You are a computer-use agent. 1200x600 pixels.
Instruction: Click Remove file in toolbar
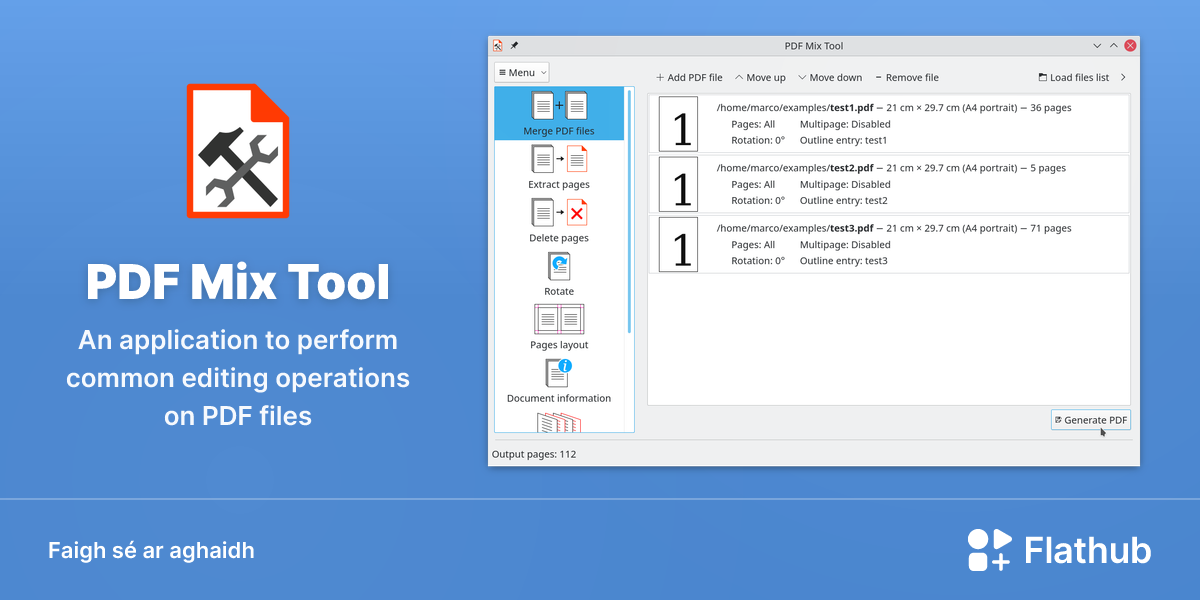907,77
